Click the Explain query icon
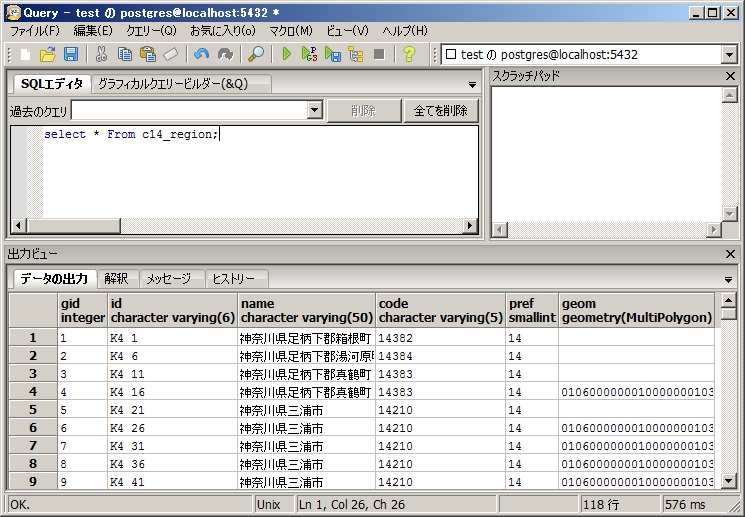The width and height of the screenshot is (745, 517). tap(355, 54)
